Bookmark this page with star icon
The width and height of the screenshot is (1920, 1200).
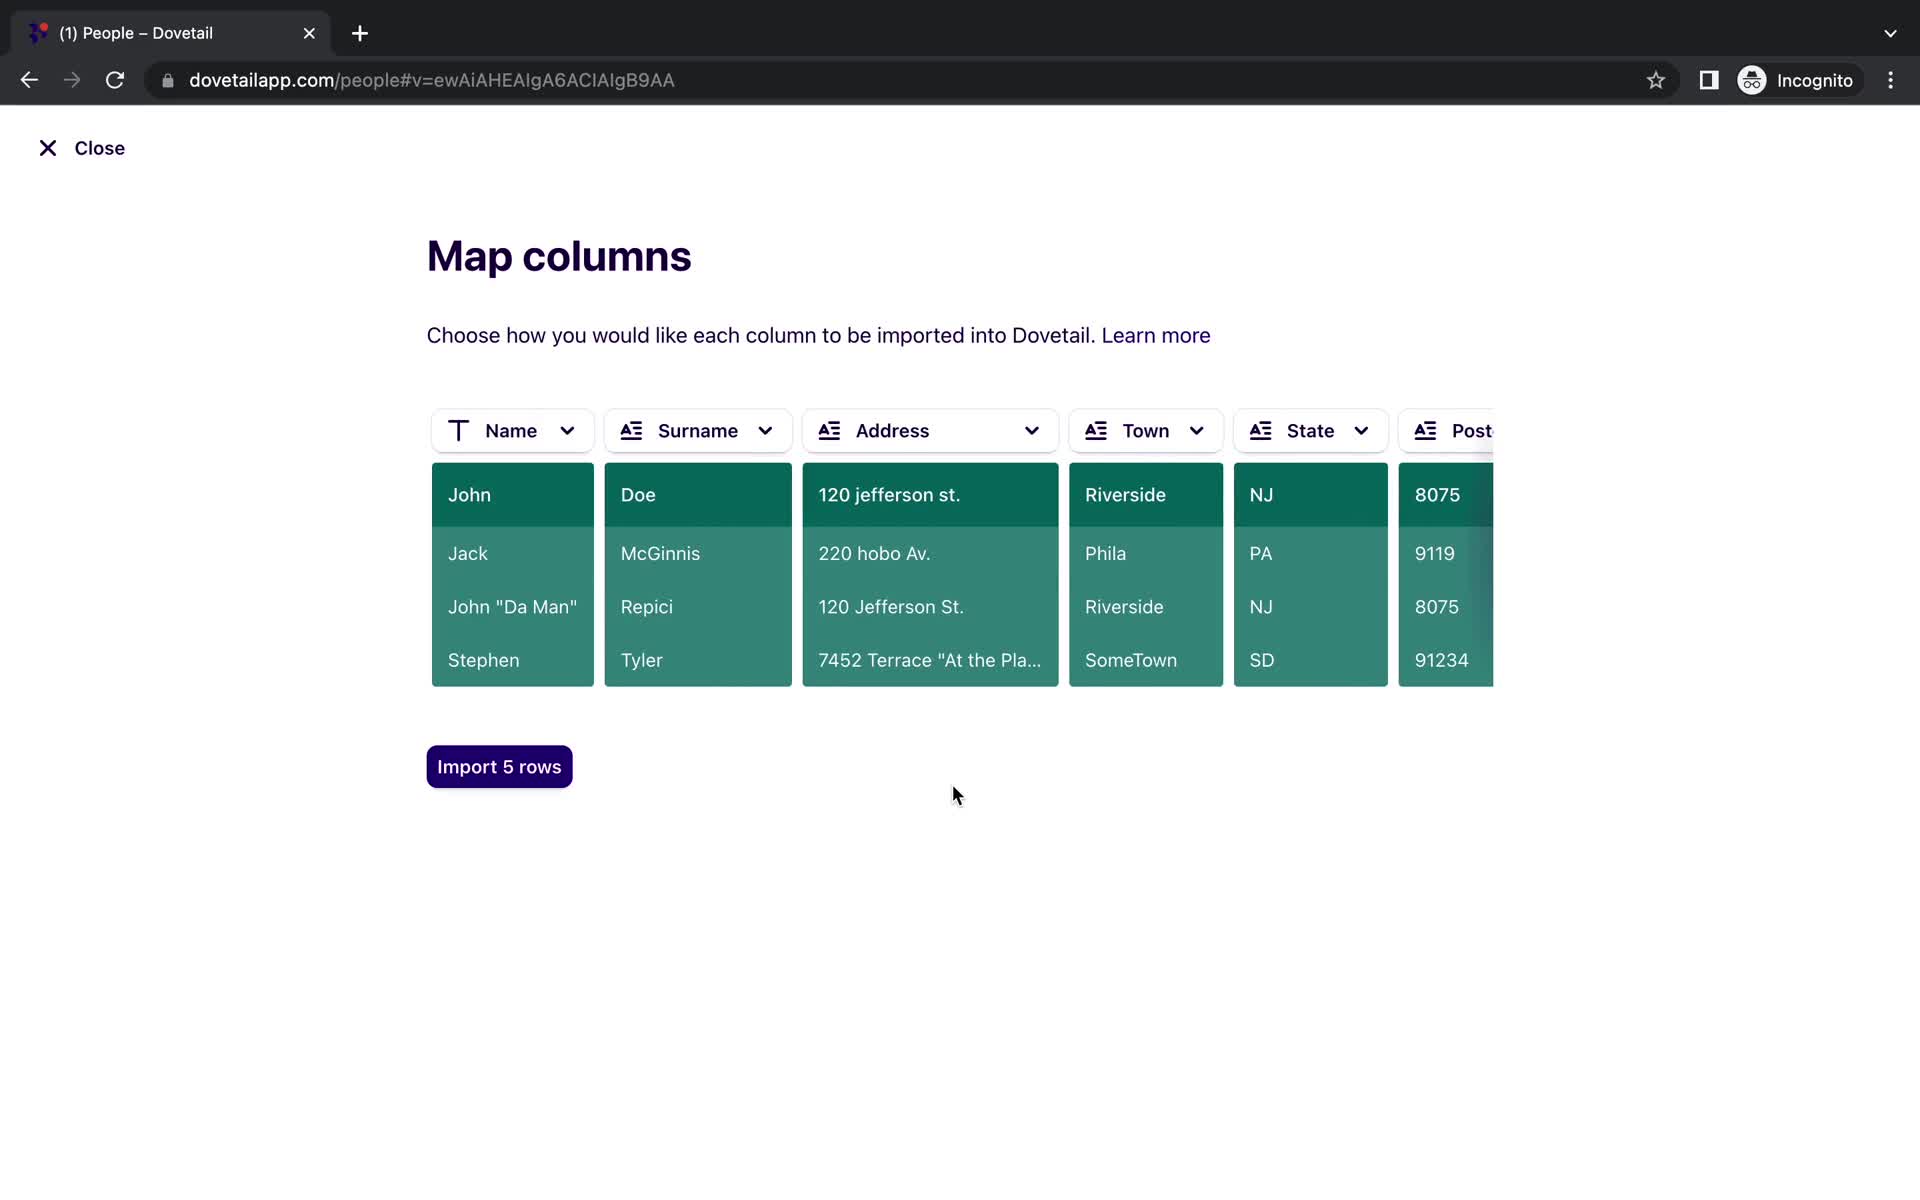1656,80
